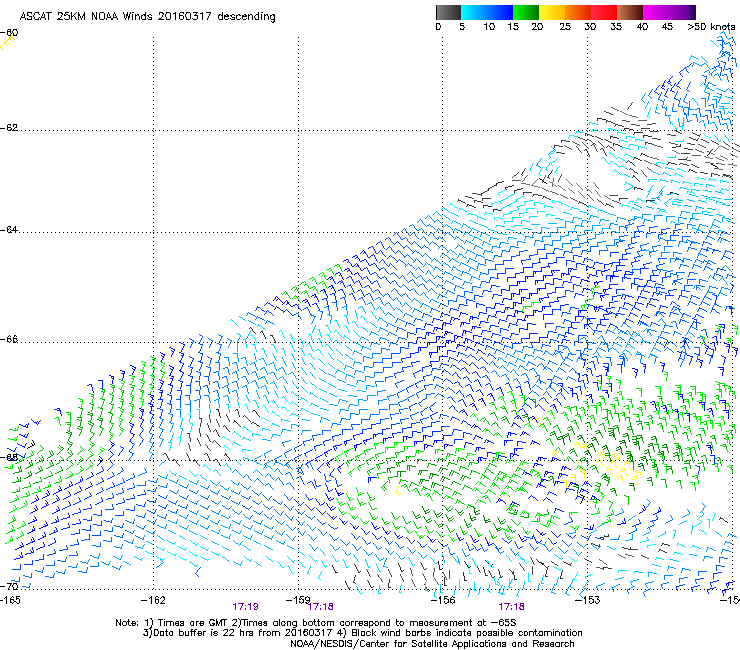Pick the orange 25–30 knots legend segment
The height and width of the screenshot is (650, 740).
(578, 12)
